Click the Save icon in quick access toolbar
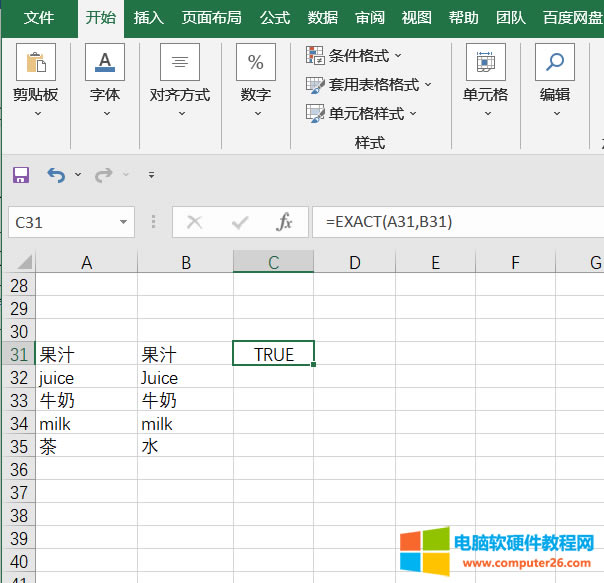 (20, 175)
